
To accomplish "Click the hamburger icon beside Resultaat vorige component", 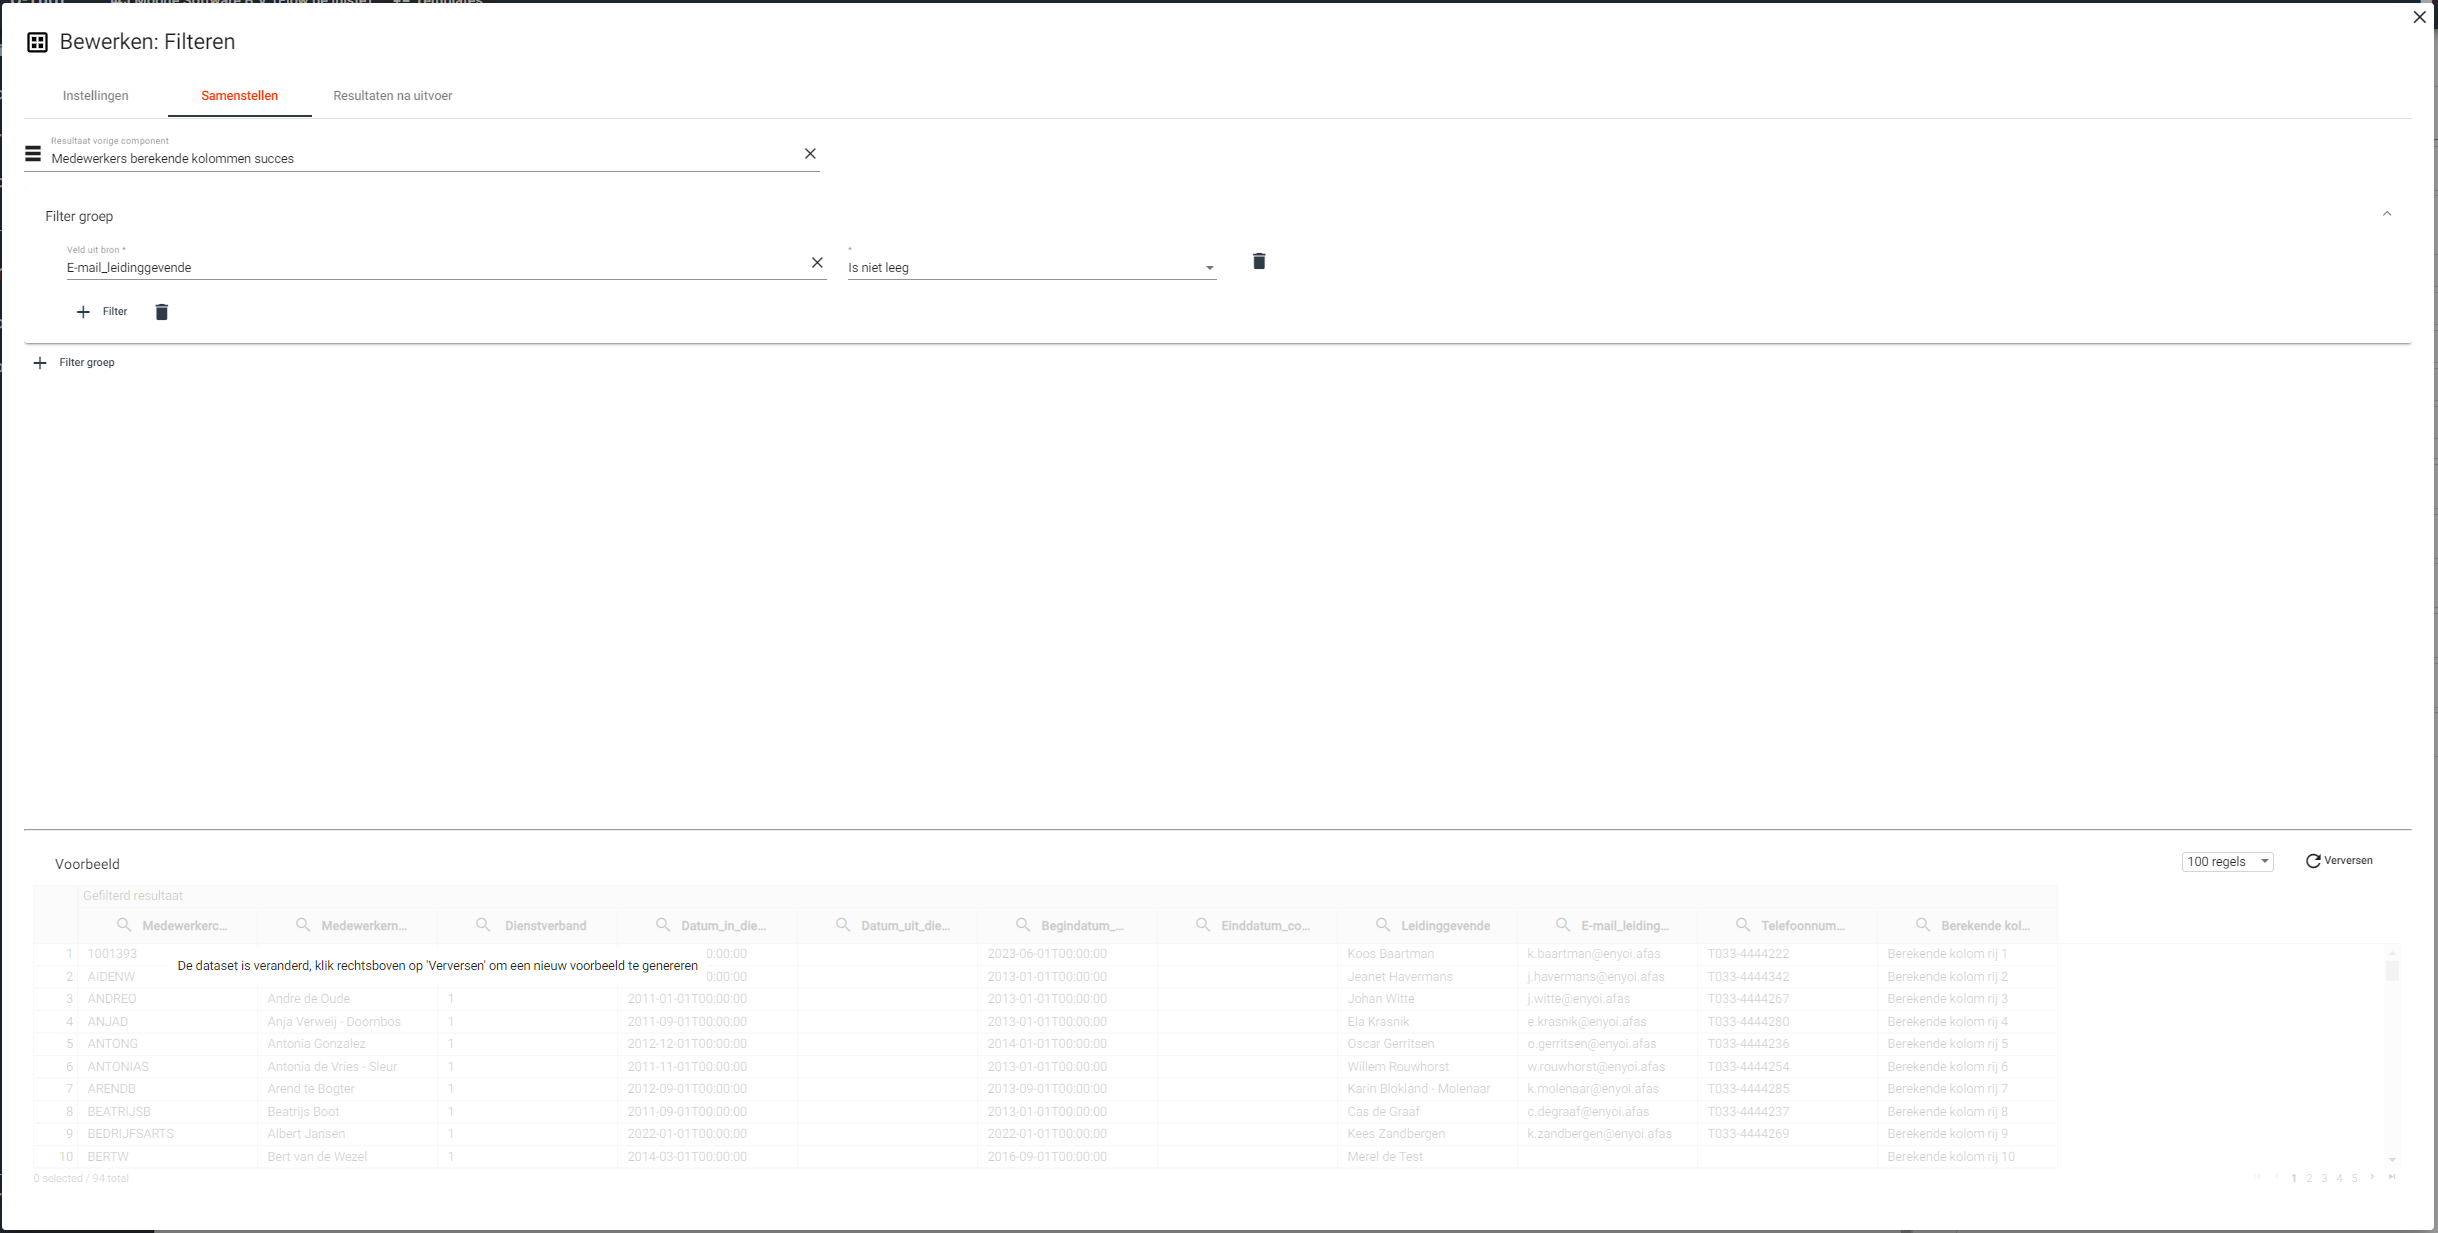I will click(33, 154).
